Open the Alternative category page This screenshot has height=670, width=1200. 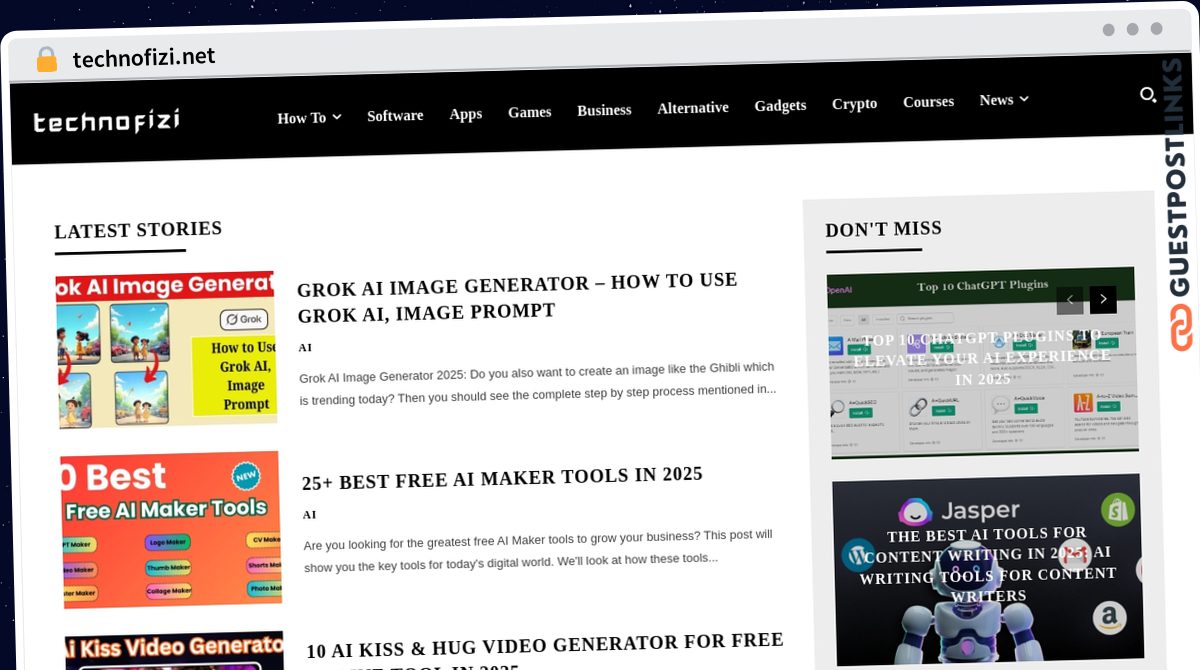click(692, 108)
